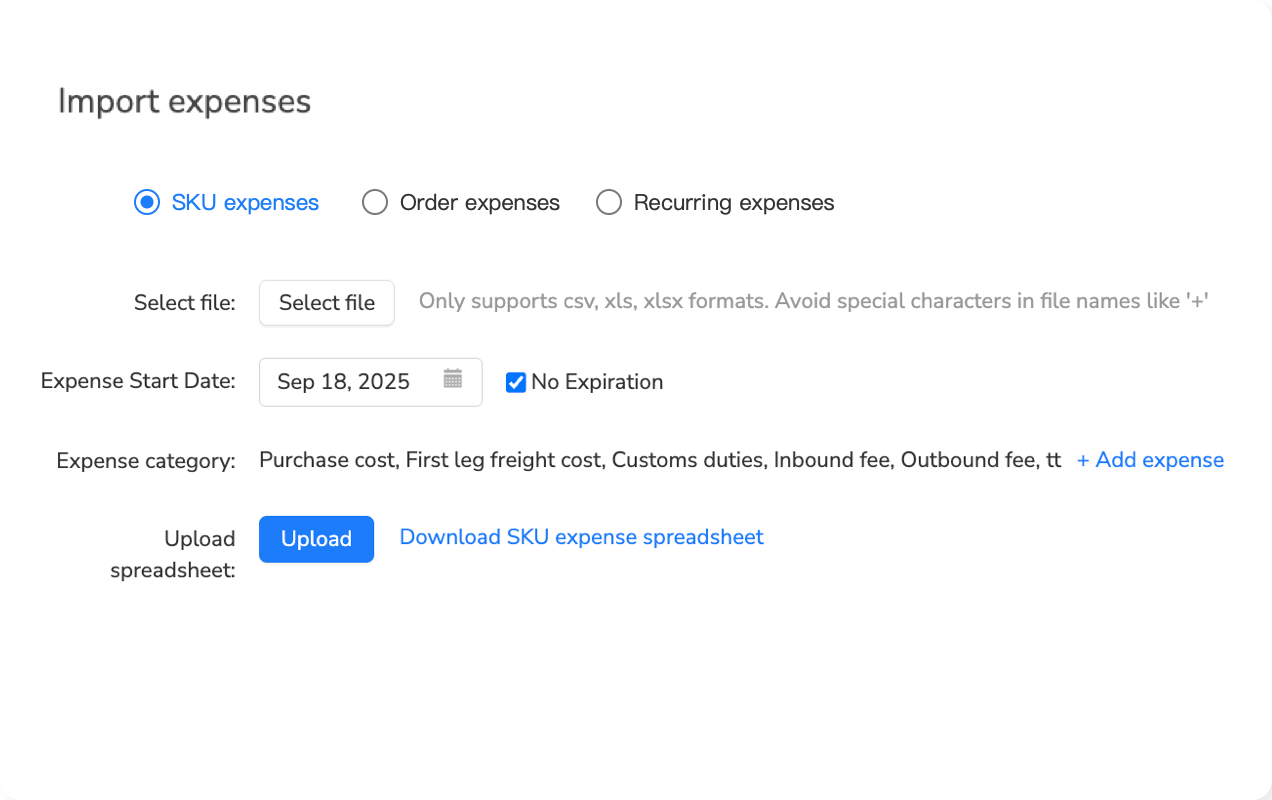Image resolution: width=1272 pixels, height=800 pixels.
Task: Click the Expense category label
Action: pyautogui.click(x=146, y=461)
